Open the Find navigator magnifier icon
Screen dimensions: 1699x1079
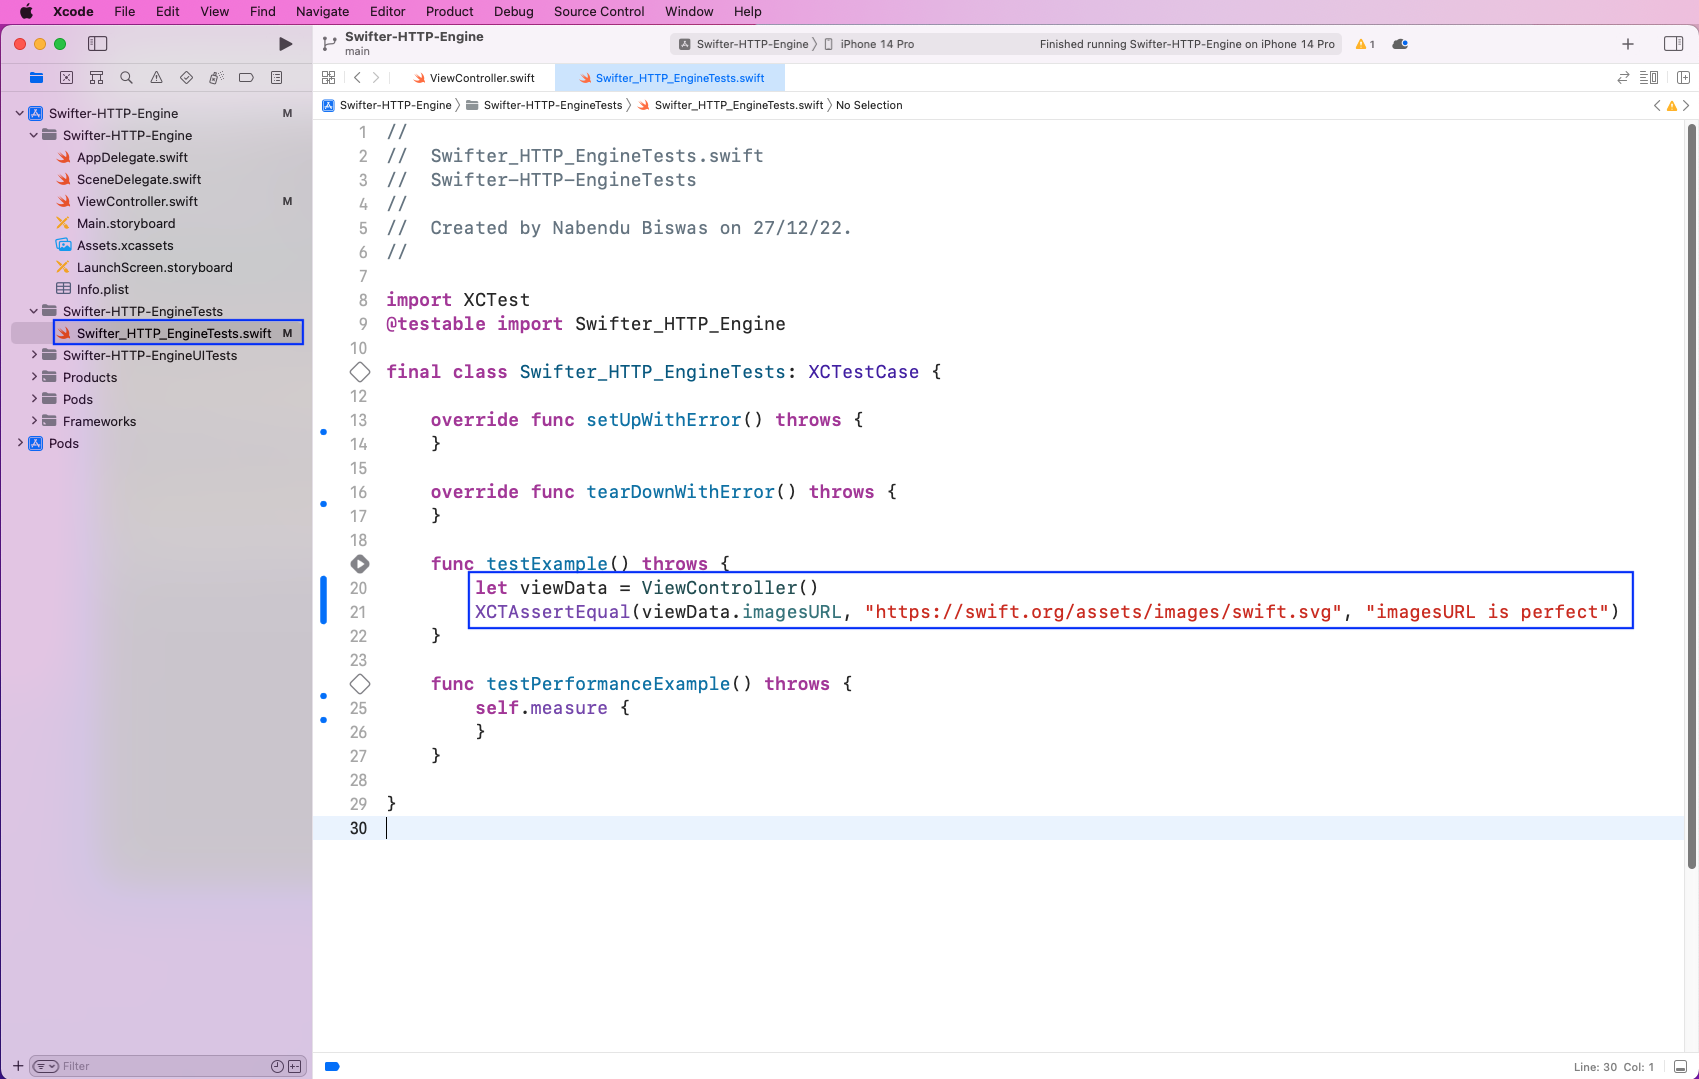click(126, 77)
